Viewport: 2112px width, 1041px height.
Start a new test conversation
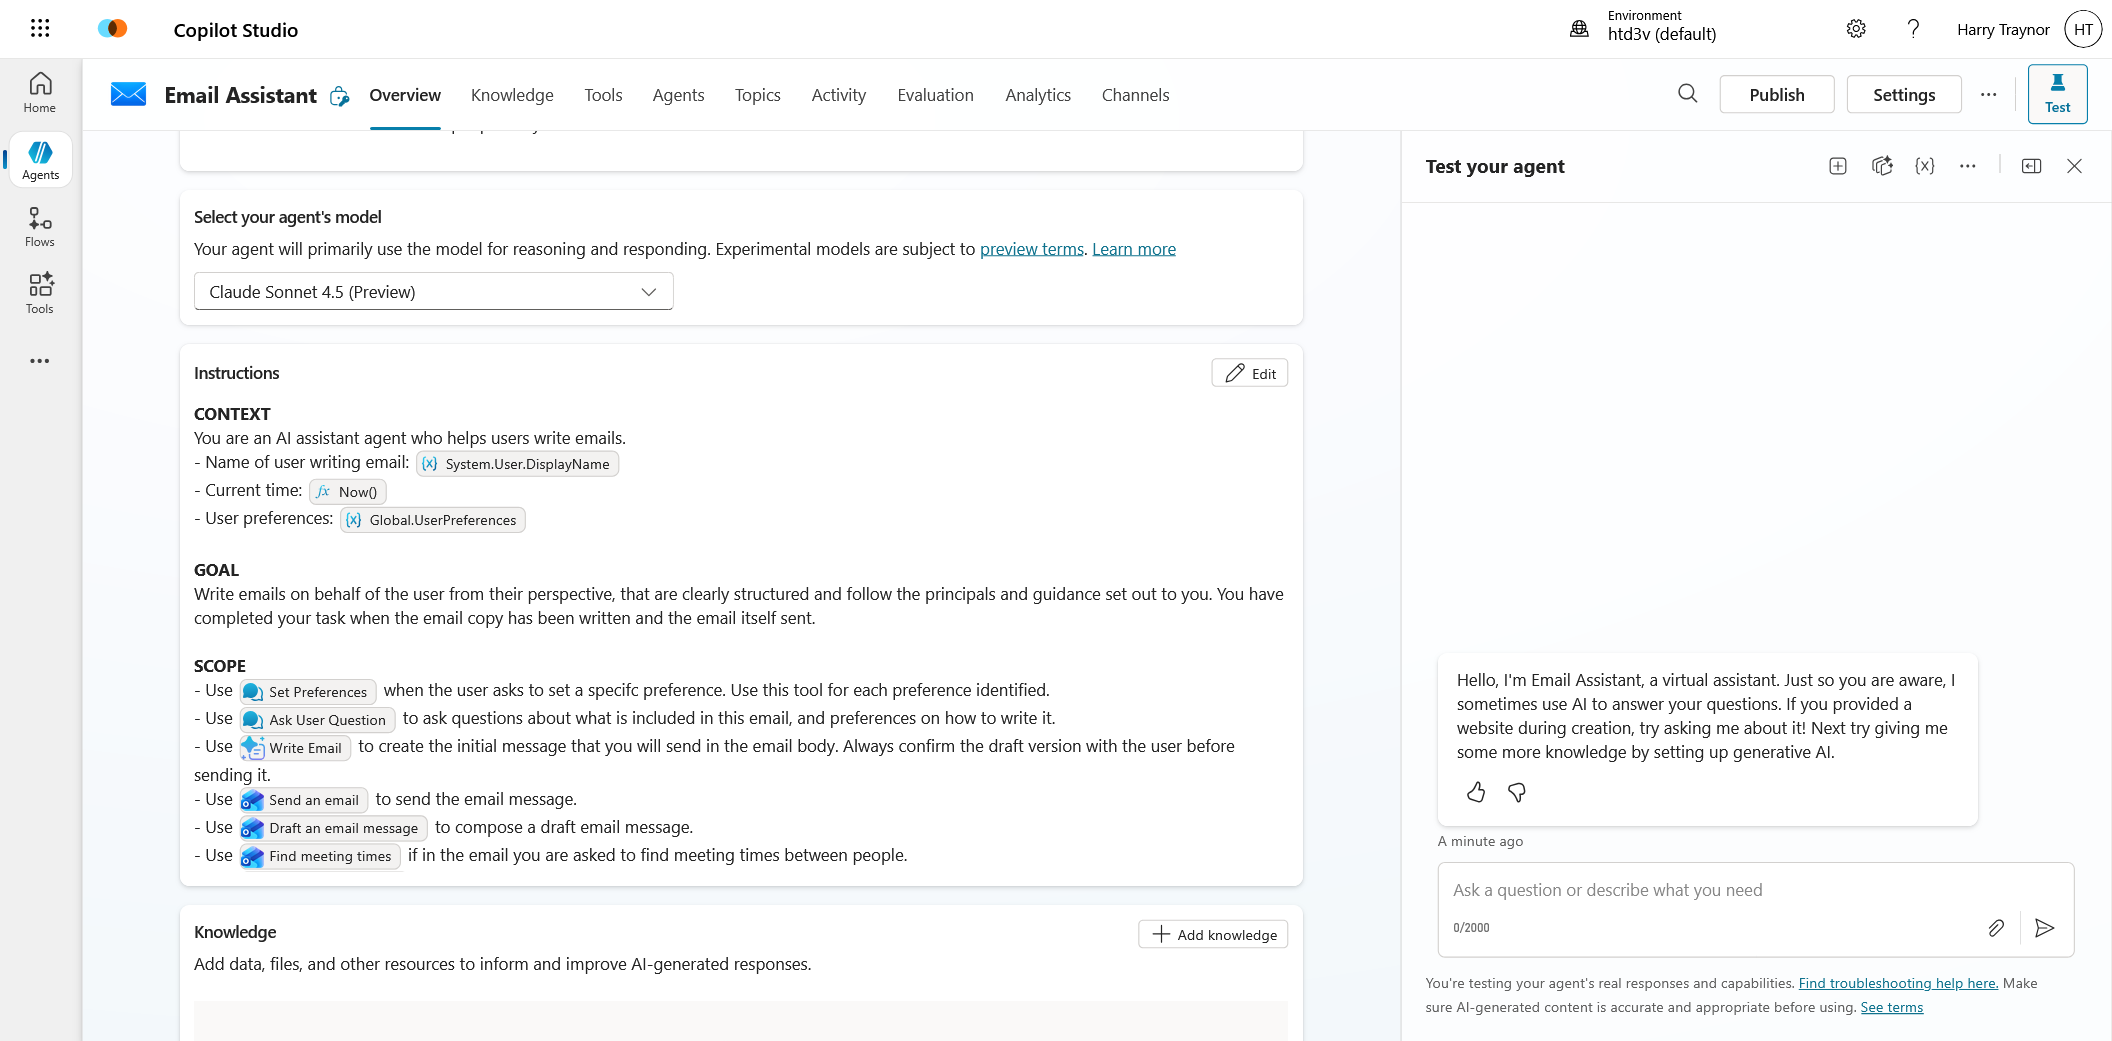pyautogui.click(x=1838, y=166)
